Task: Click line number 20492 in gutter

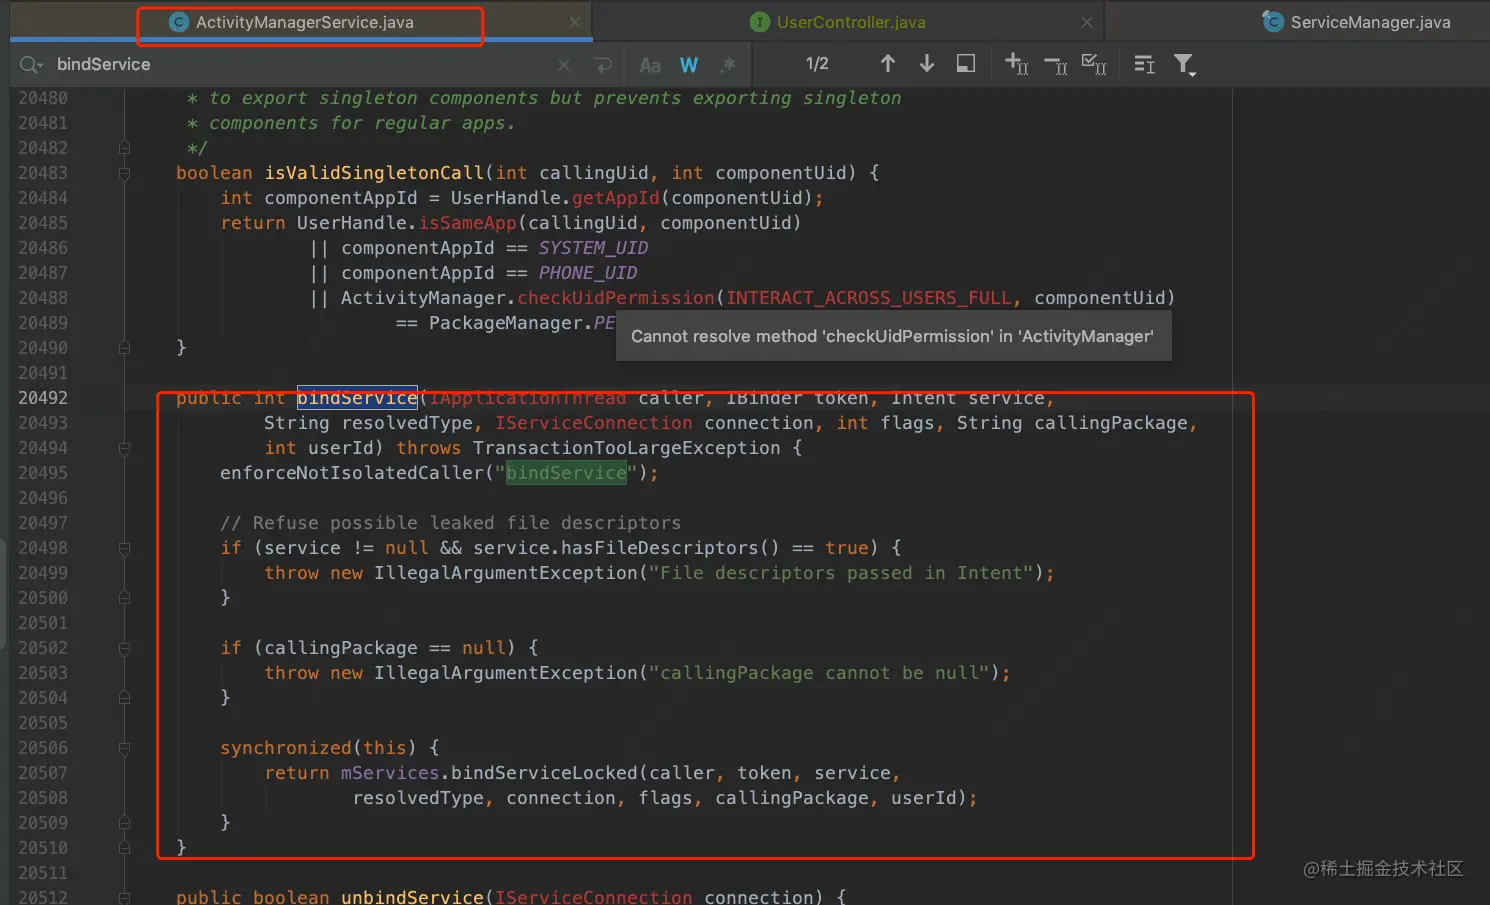Action: tap(43, 398)
